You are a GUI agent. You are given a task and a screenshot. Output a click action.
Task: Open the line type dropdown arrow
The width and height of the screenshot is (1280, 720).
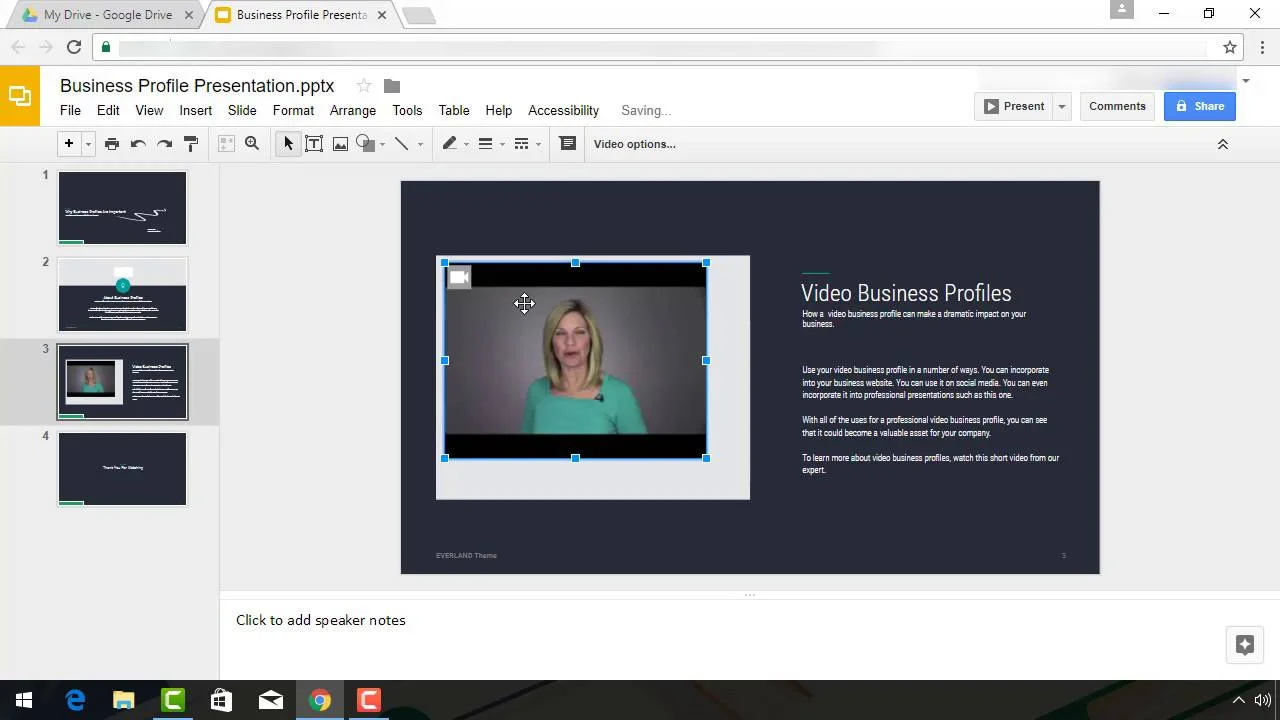point(420,144)
